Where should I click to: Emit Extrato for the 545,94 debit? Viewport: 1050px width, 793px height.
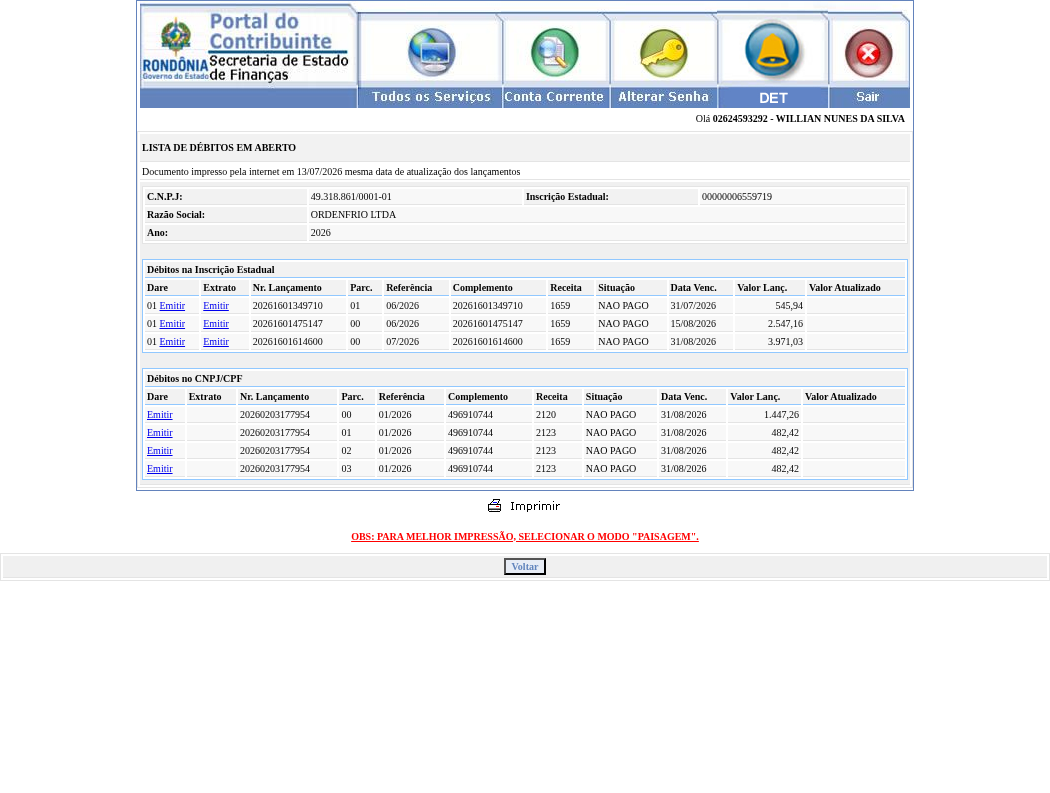(x=216, y=305)
